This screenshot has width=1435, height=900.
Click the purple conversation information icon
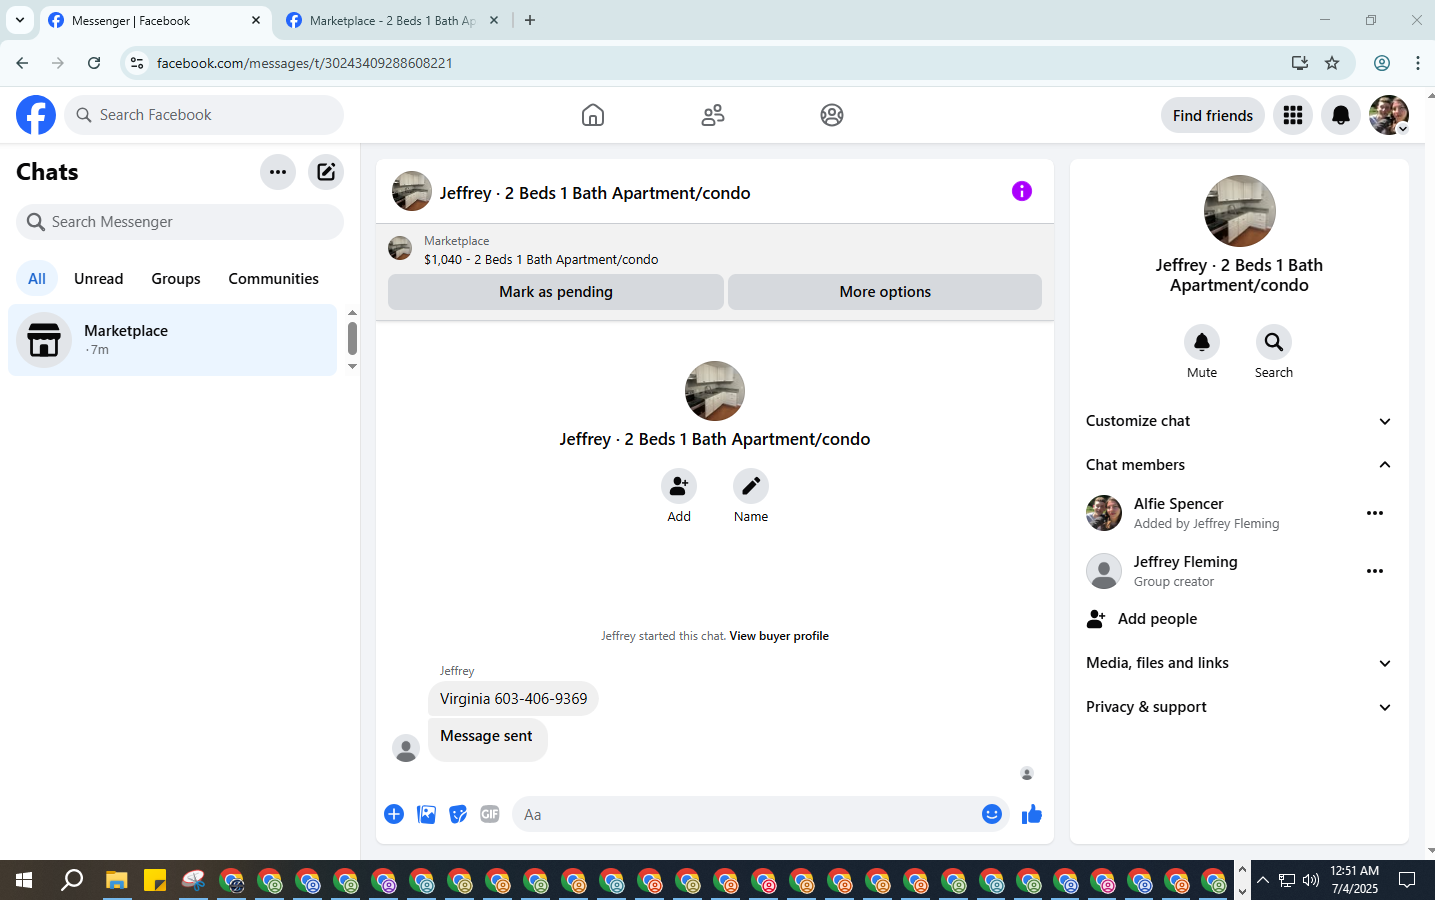click(1021, 191)
